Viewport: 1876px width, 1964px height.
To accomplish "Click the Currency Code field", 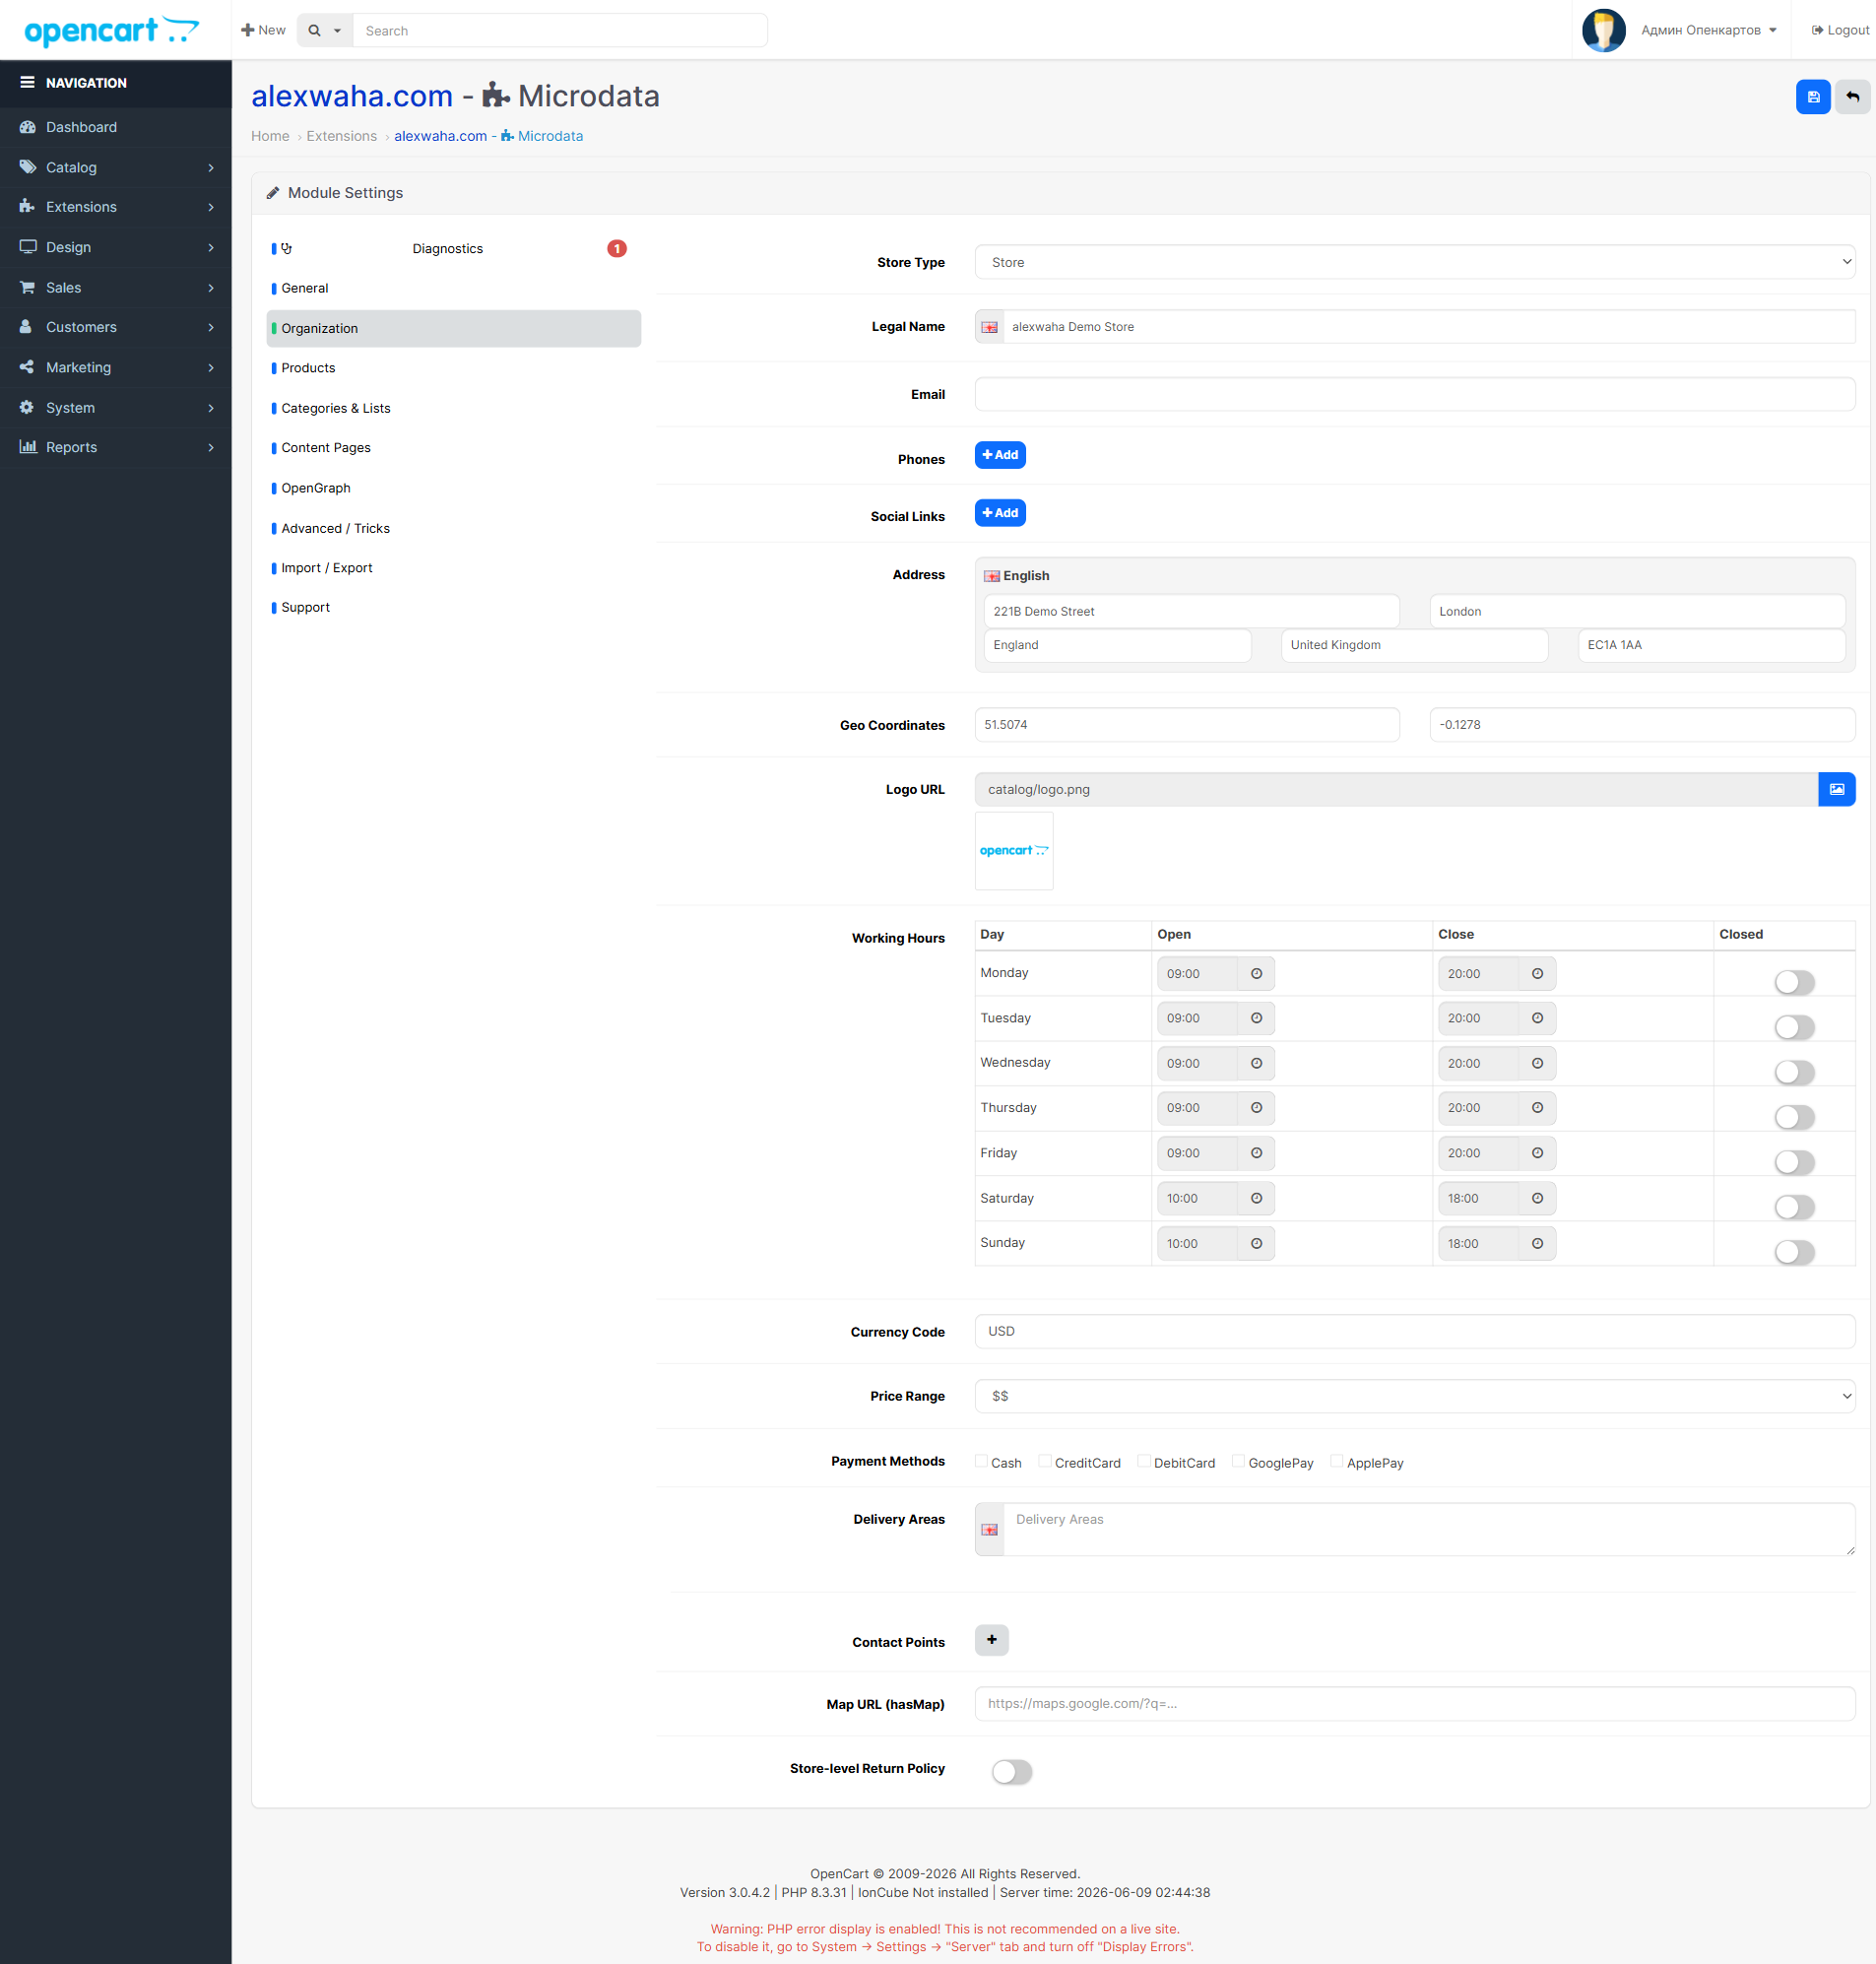I will tap(1415, 1331).
